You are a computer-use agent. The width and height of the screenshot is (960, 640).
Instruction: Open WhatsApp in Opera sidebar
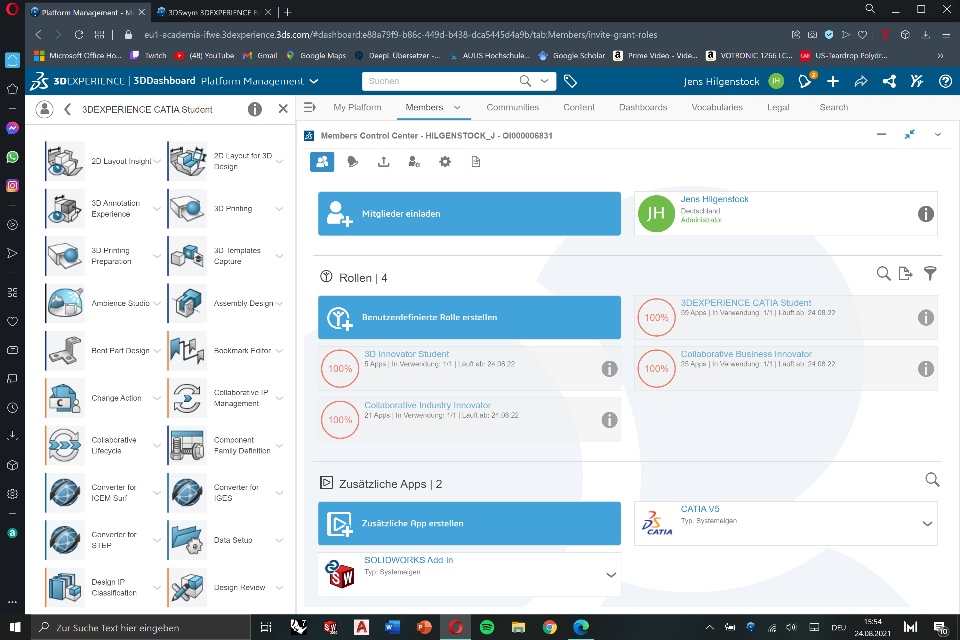(12, 157)
